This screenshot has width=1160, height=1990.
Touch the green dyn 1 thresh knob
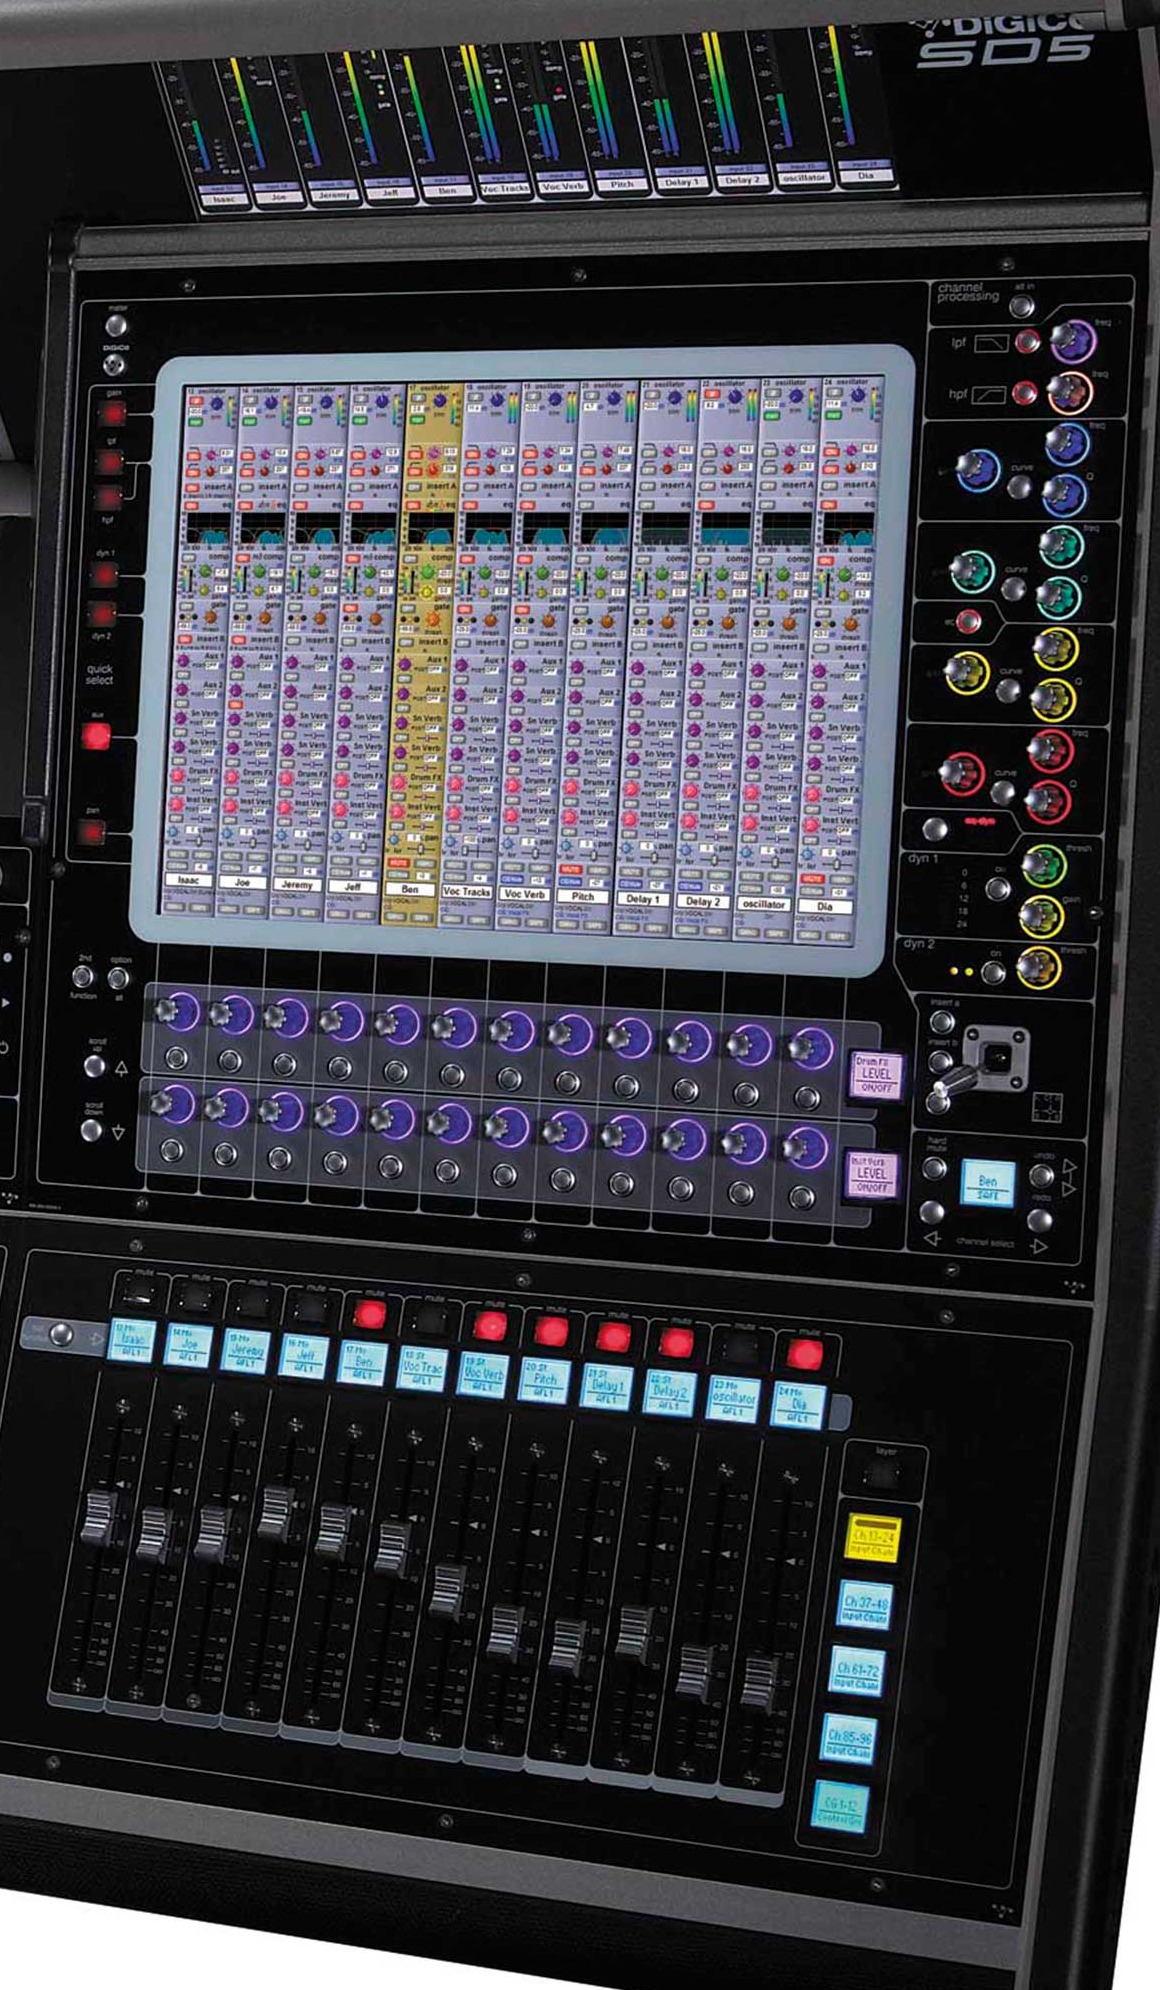coord(1042,868)
